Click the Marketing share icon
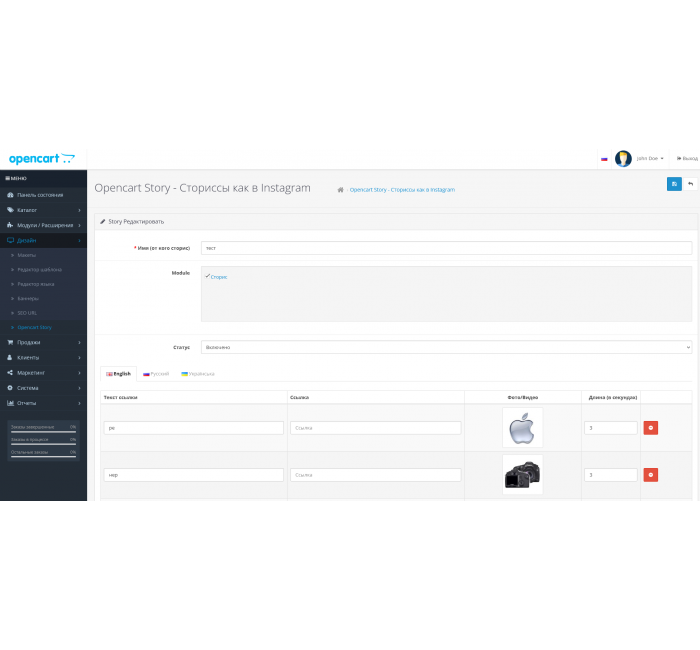Image resolution: width=700 pixels, height=650 pixels. (10, 373)
